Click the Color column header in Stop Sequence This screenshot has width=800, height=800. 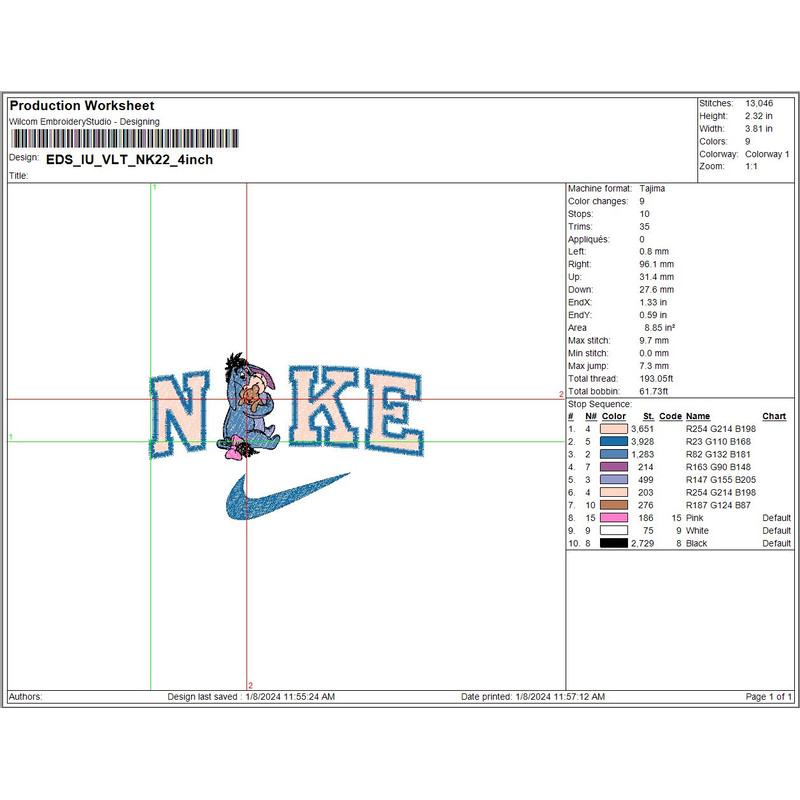coord(614,416)
